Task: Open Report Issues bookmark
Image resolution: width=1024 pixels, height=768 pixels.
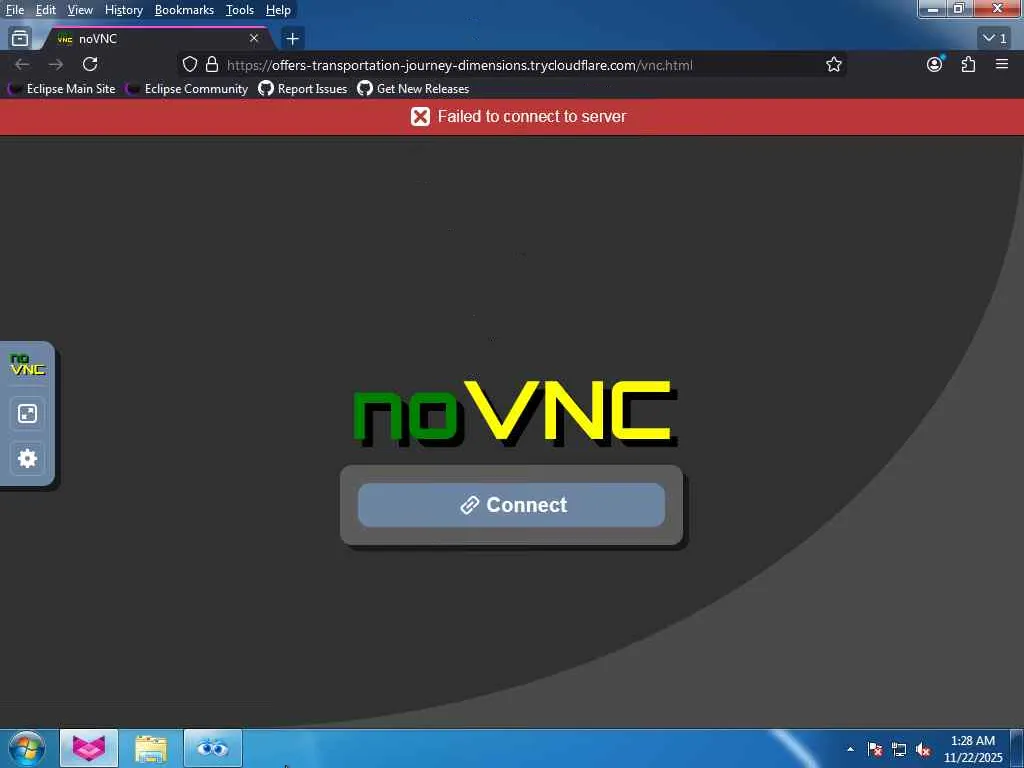Action: 303,89
